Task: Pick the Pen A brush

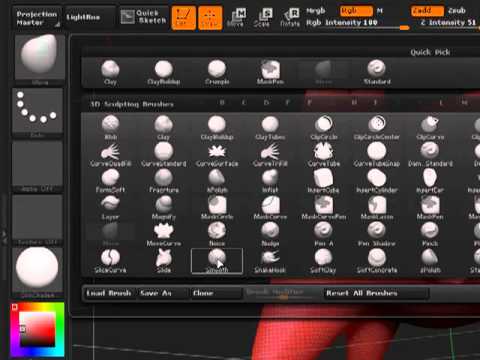Action: (324, 234)
